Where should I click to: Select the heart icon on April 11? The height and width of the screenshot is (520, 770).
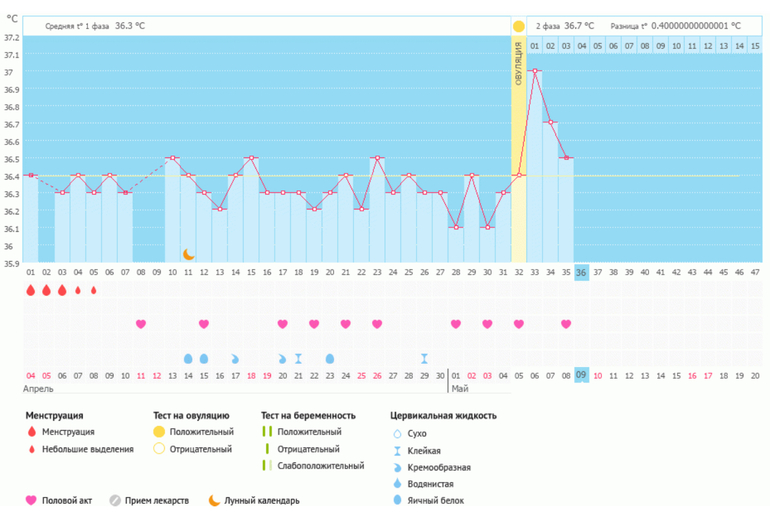point(141,324)
